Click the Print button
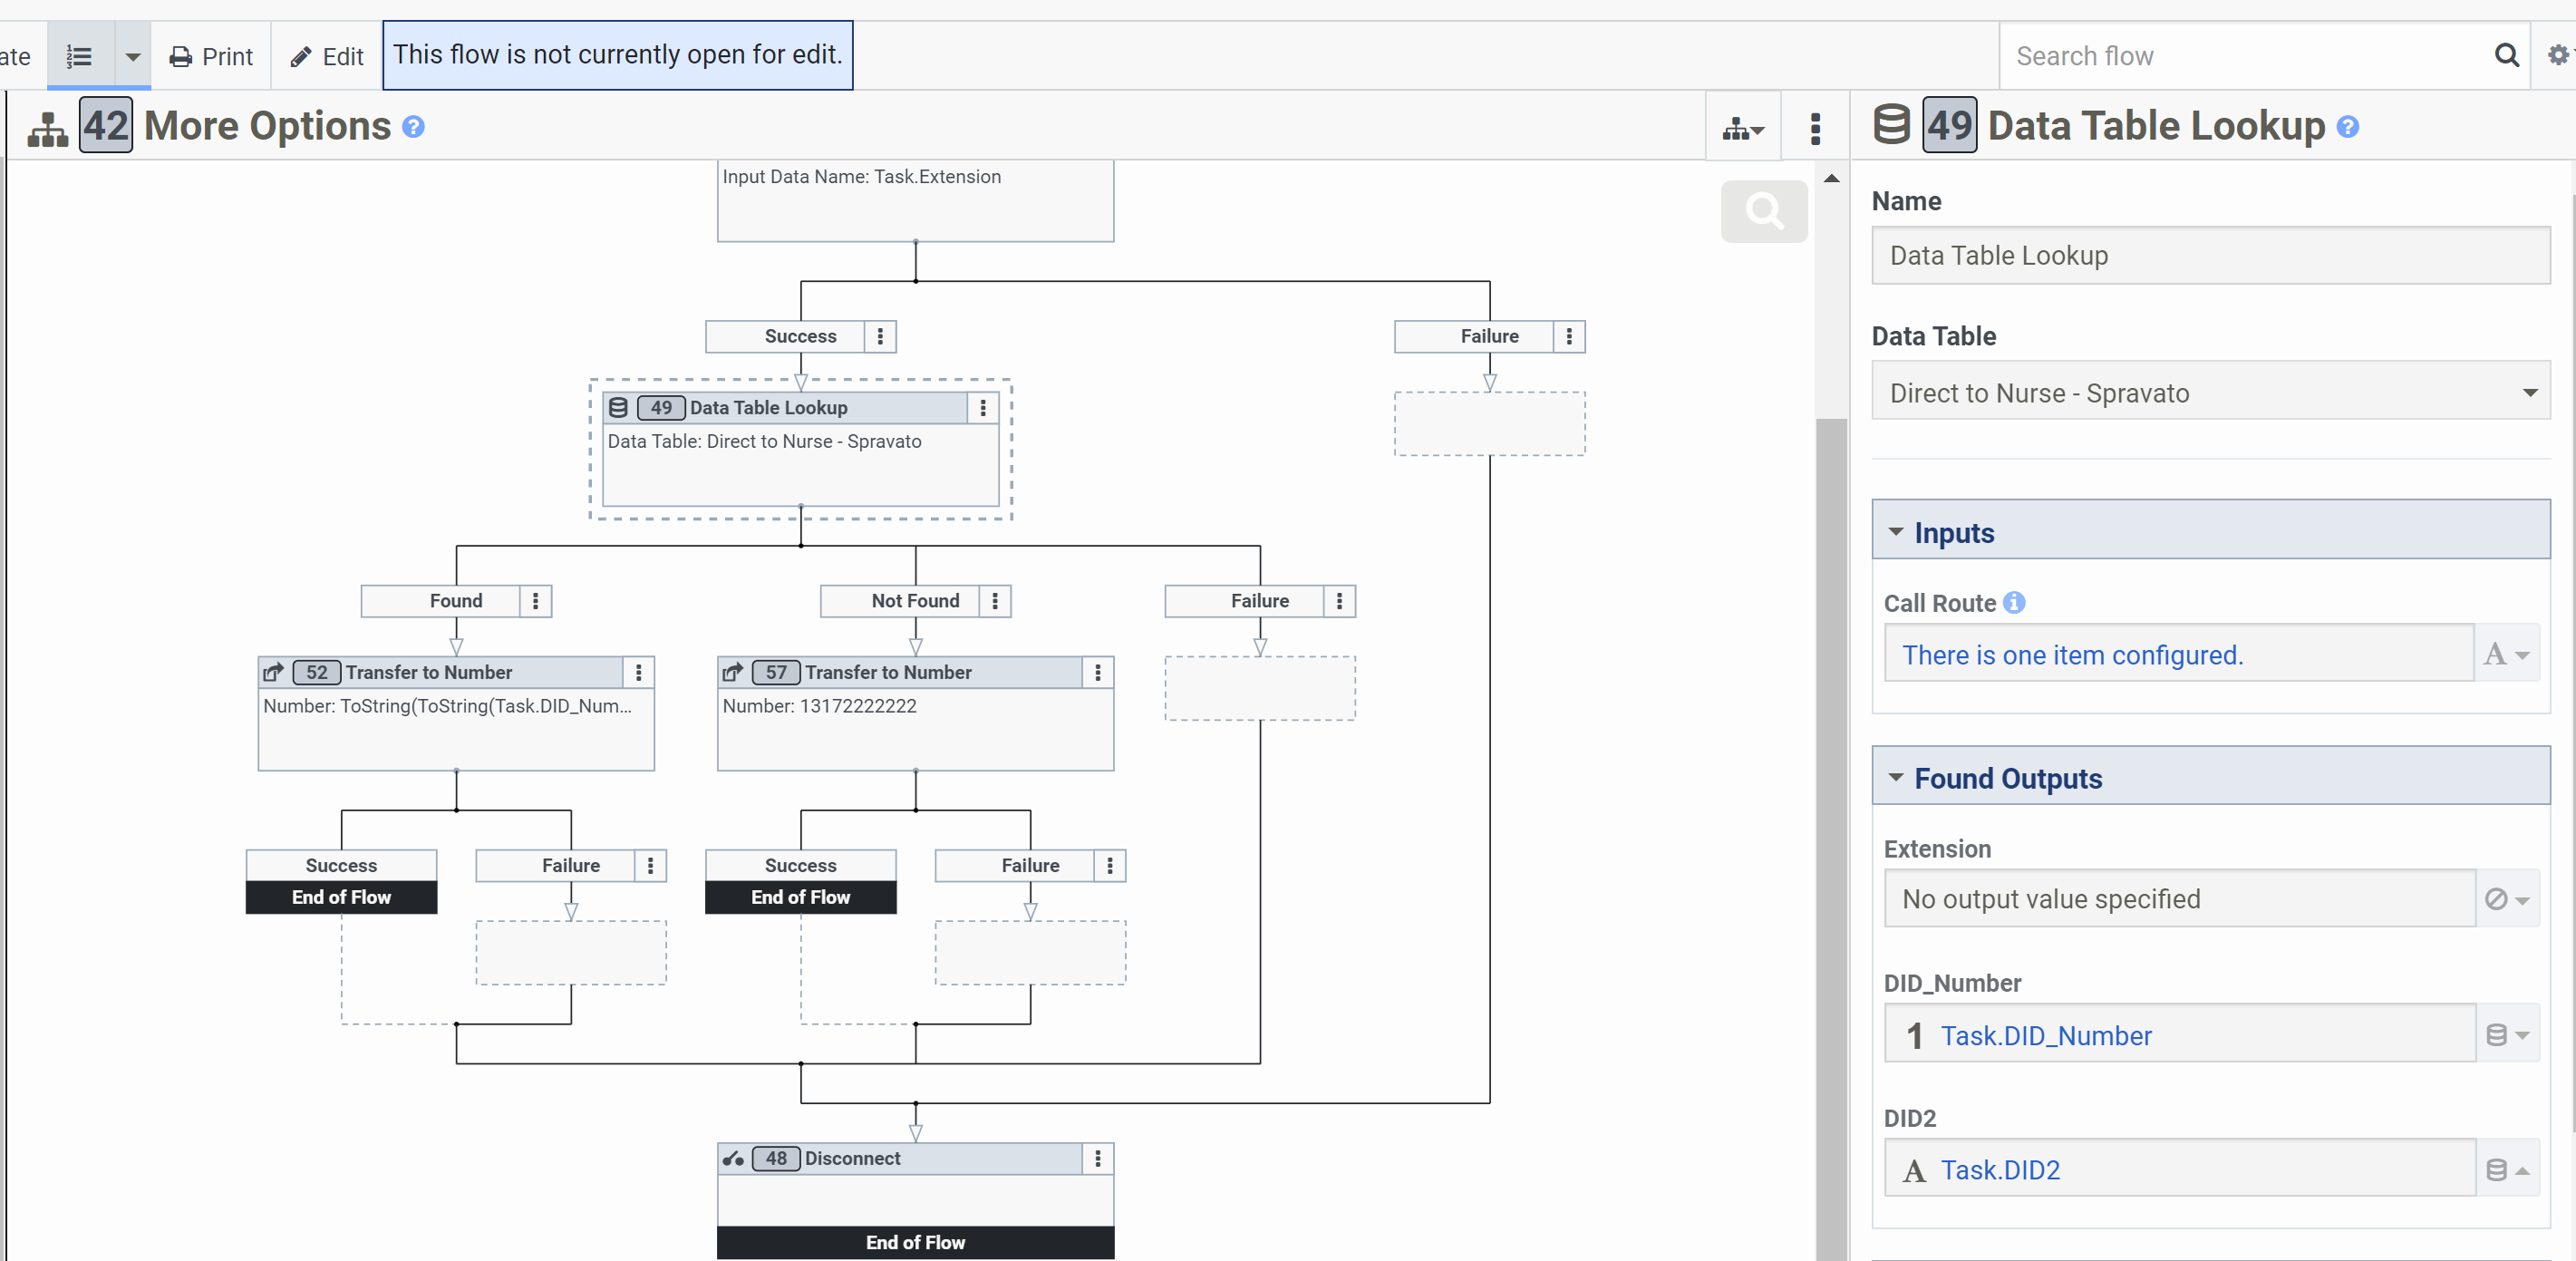The height and width of the screenshot is (1261, 2576). (x=211, y=56)
